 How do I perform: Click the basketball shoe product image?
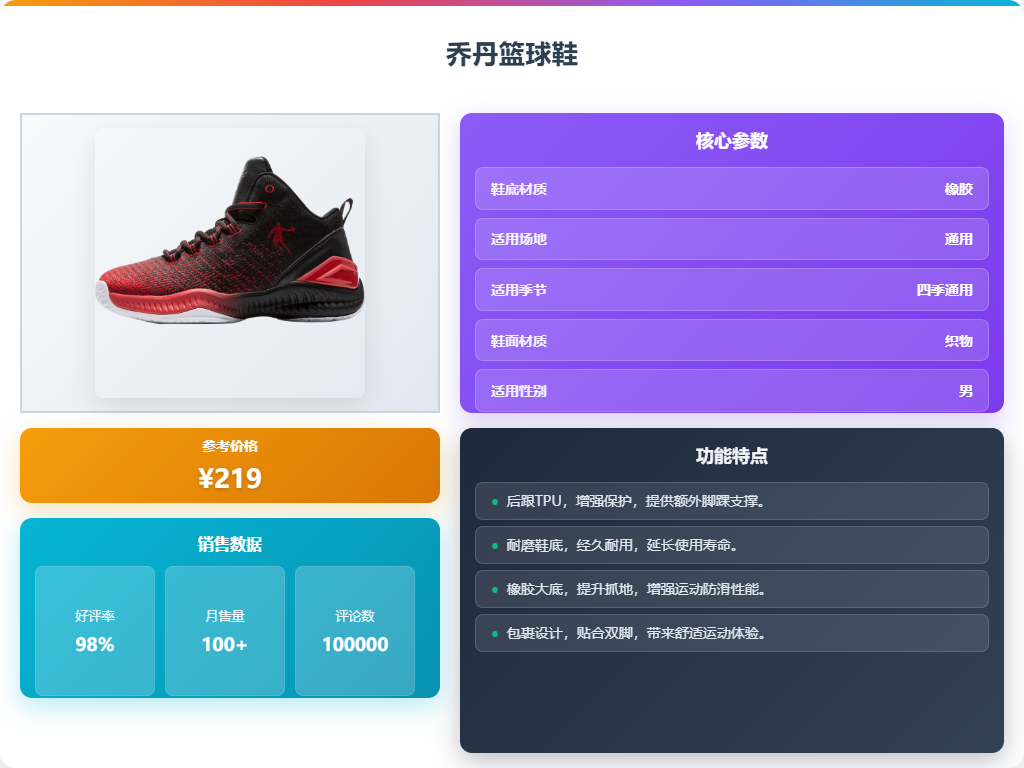[230, 263]
